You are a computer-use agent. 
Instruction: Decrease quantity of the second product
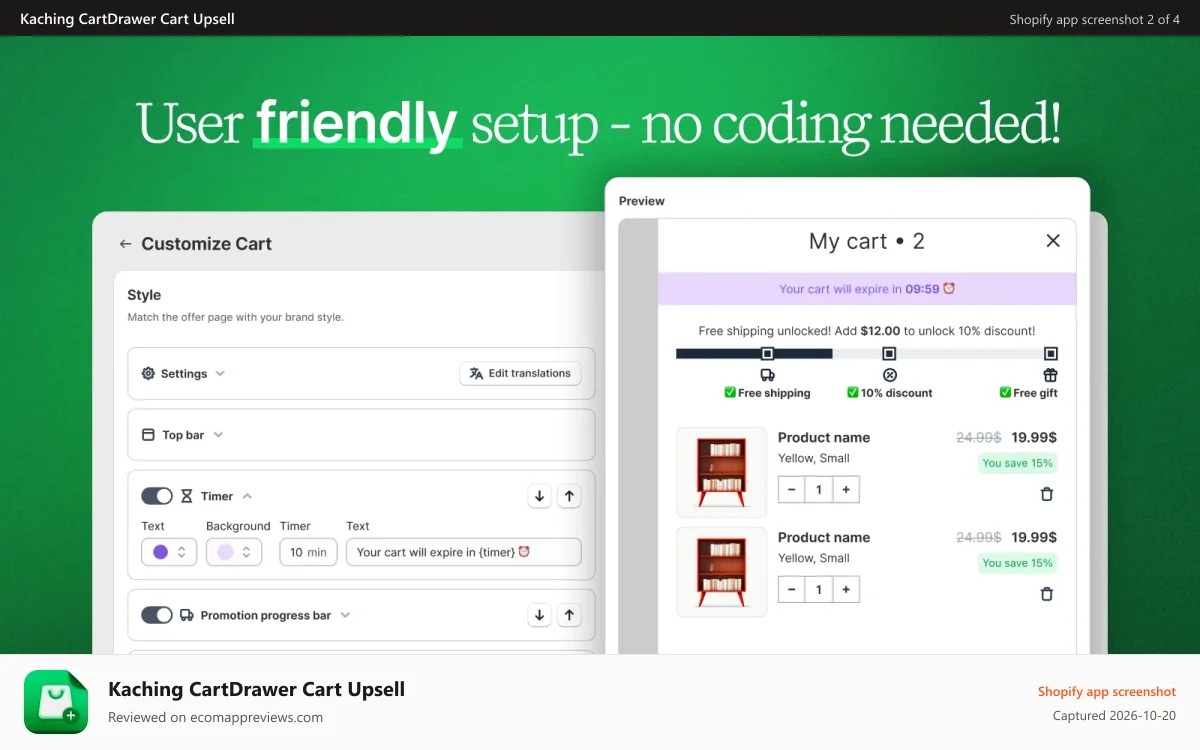[791, 590]
